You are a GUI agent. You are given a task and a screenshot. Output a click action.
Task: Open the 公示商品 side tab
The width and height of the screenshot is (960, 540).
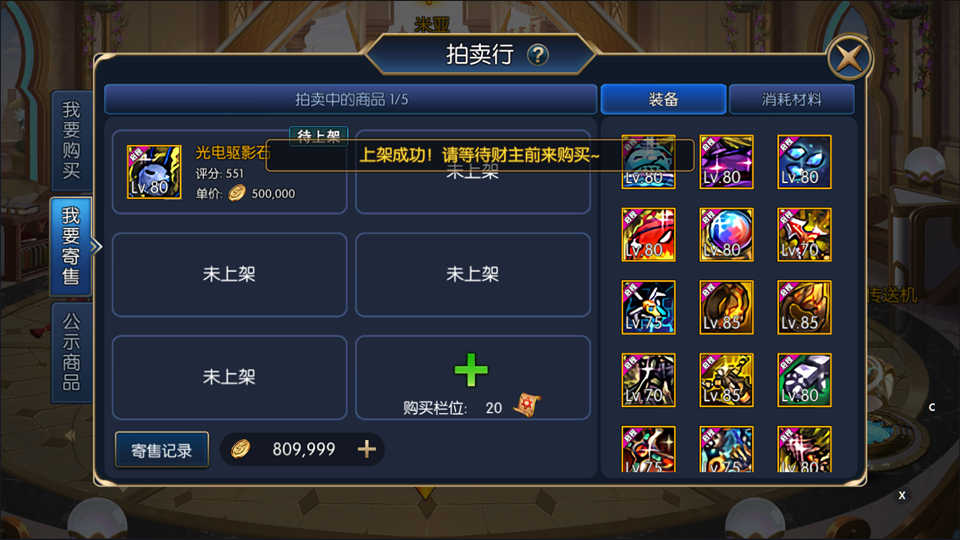(x=71, y=352)
